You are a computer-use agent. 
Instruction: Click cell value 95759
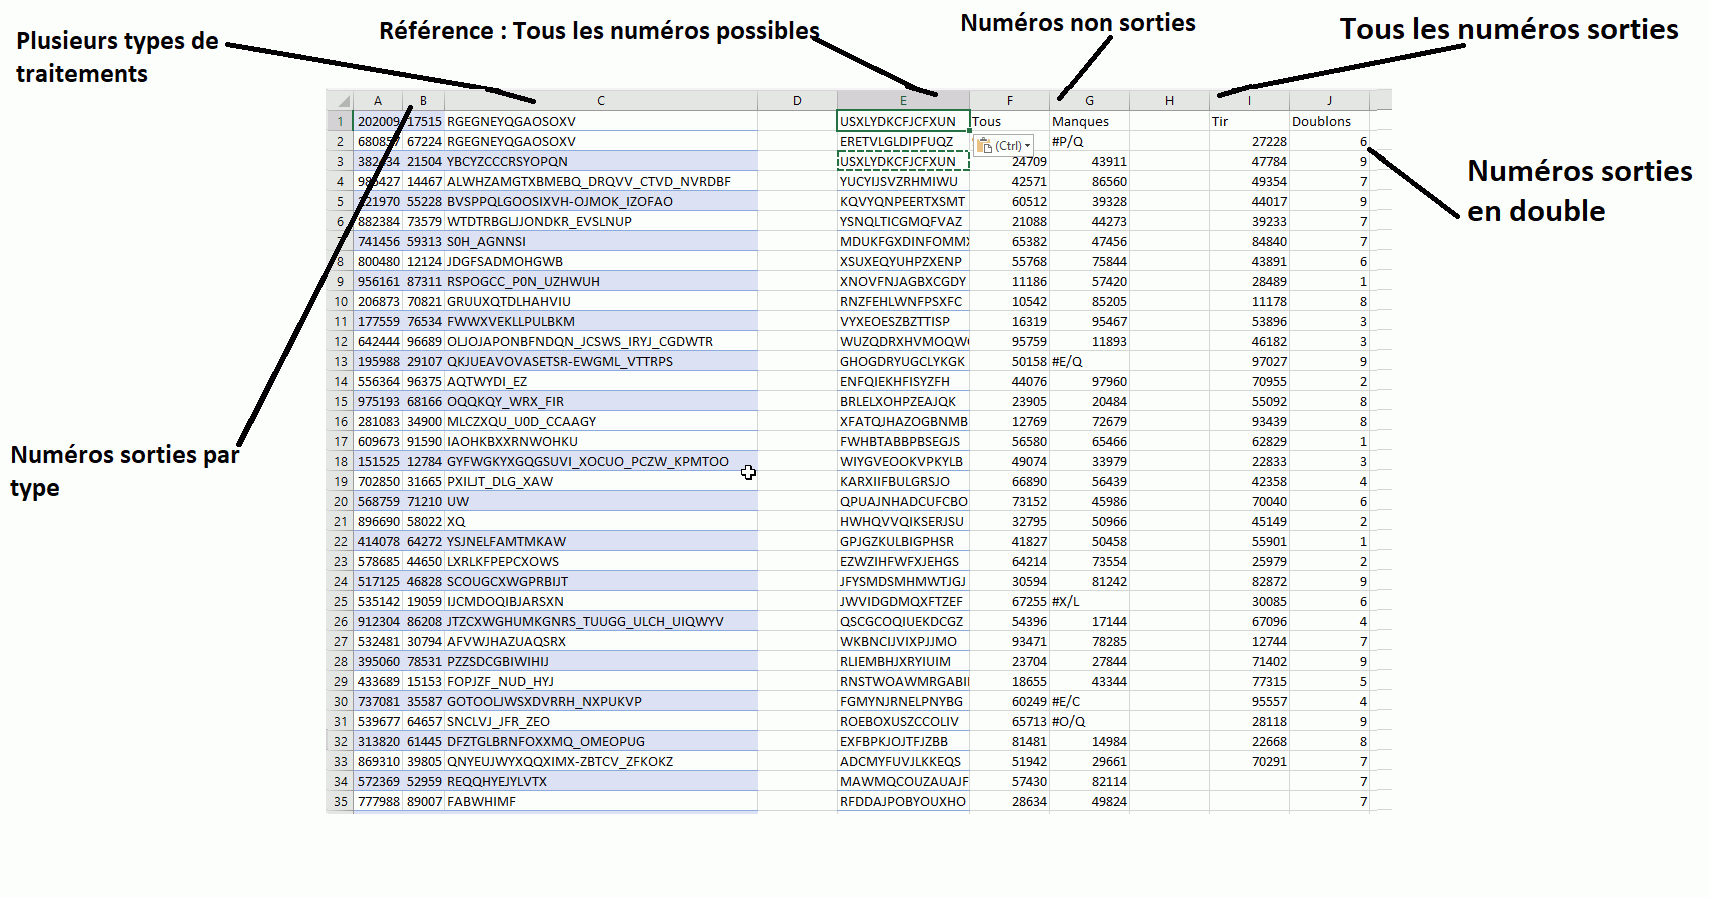[x=1010, y=341]
